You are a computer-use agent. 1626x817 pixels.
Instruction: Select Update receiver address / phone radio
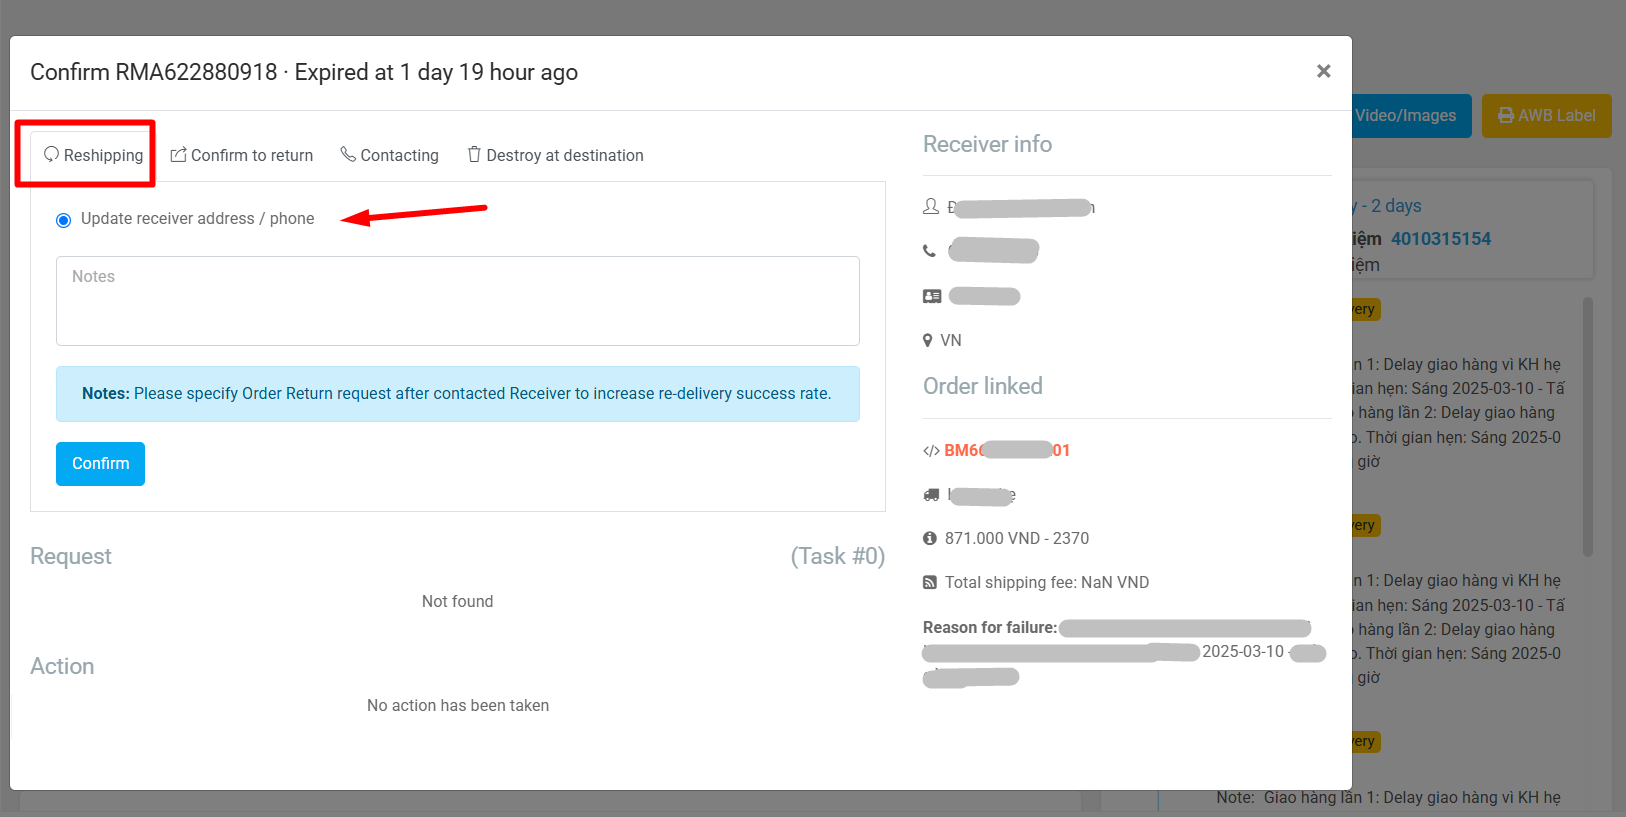point(64,220)
